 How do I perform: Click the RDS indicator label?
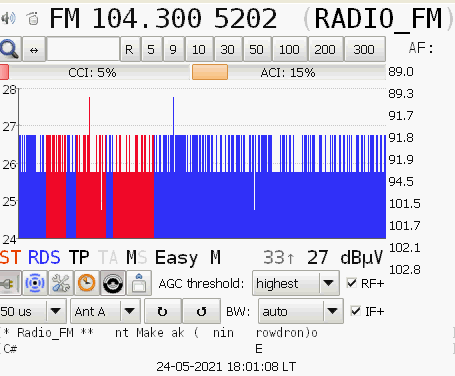tap(44, 258)
